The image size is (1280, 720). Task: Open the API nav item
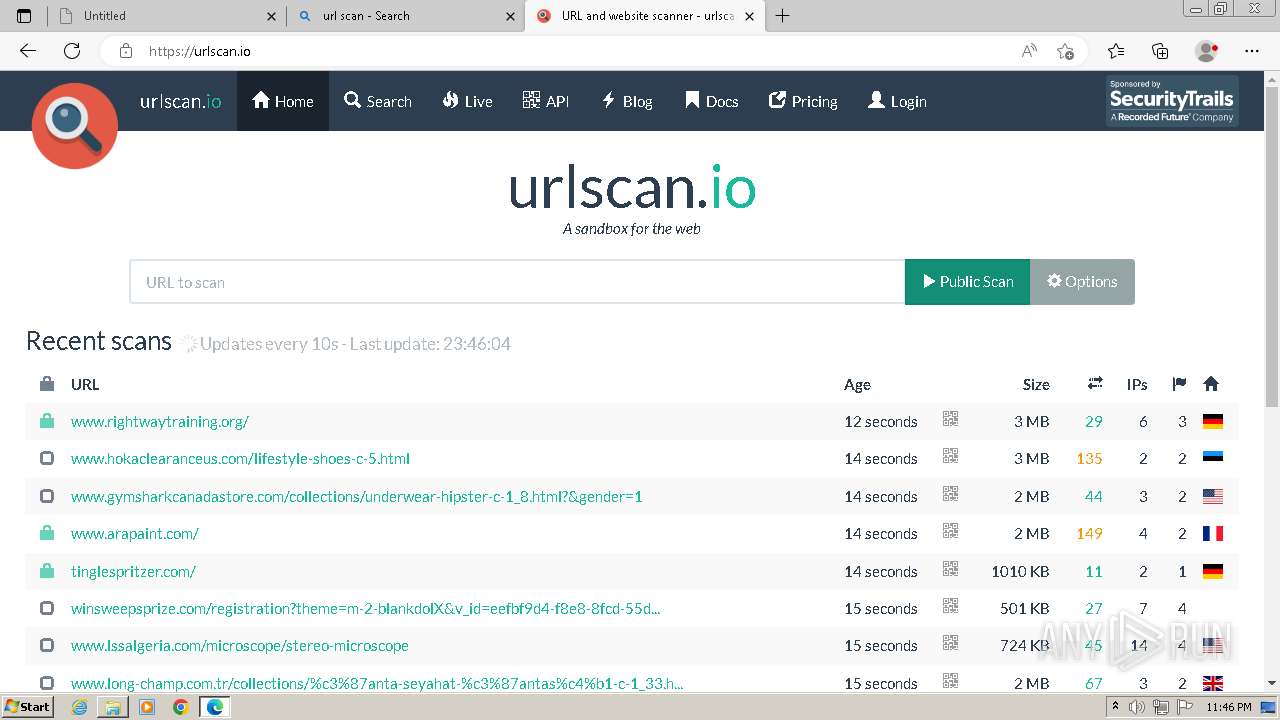546,101
